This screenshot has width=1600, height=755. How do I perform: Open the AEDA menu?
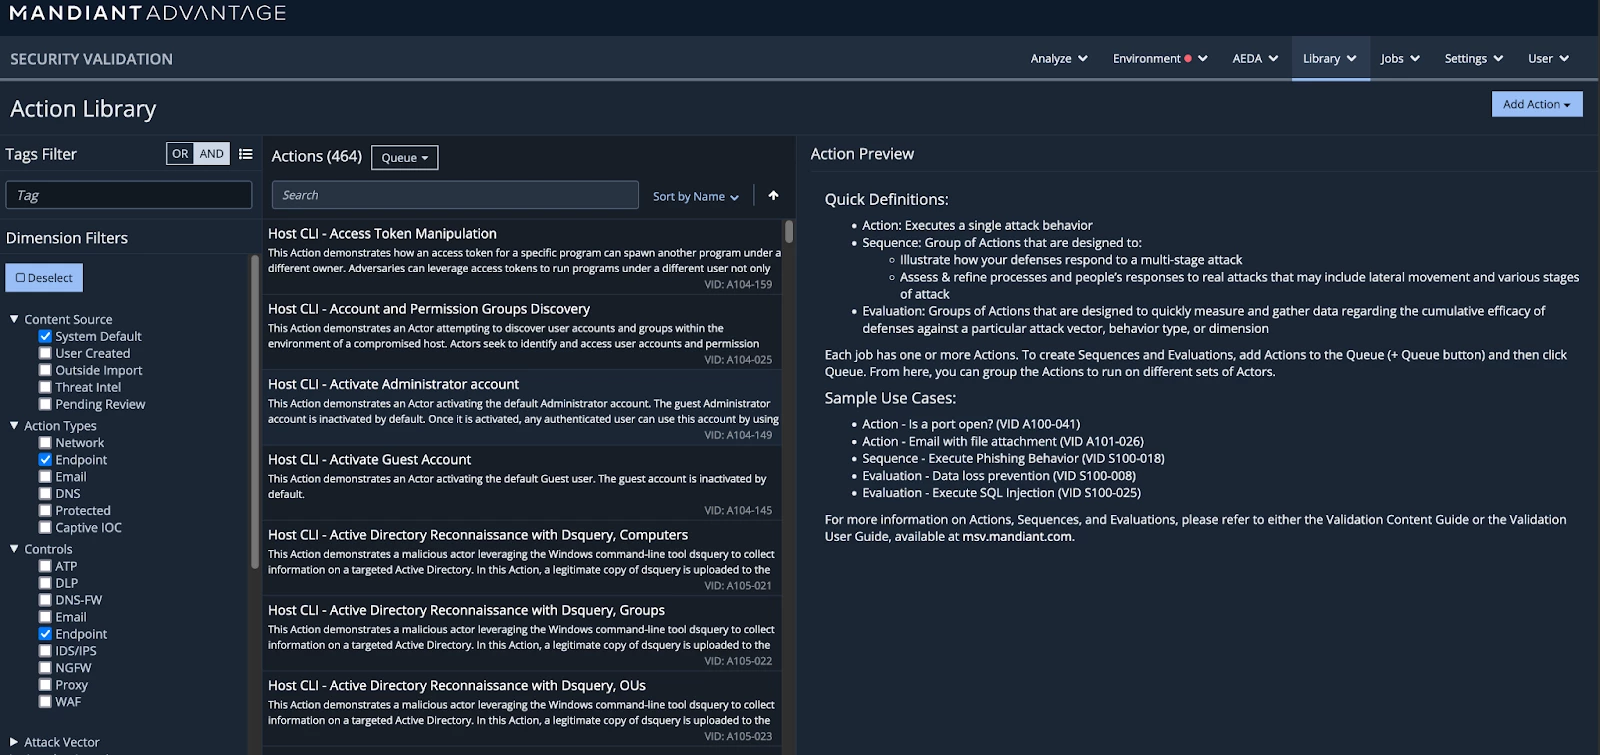pos(1255,59)
